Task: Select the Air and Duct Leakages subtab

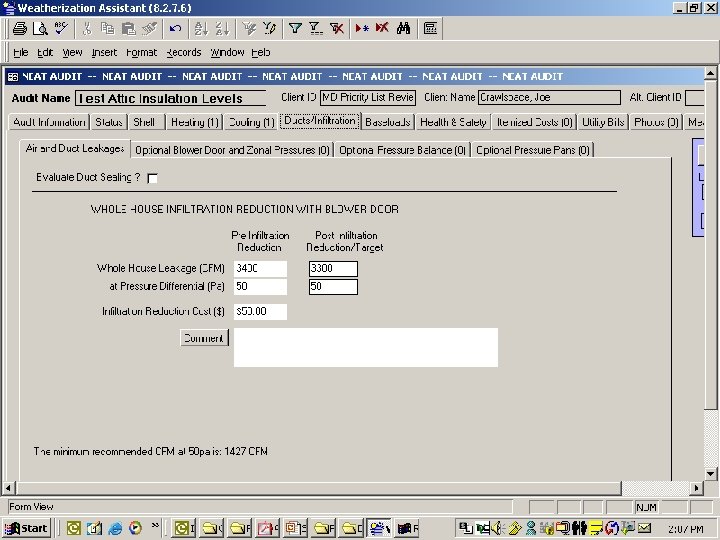Action: (x=75, y=148)
